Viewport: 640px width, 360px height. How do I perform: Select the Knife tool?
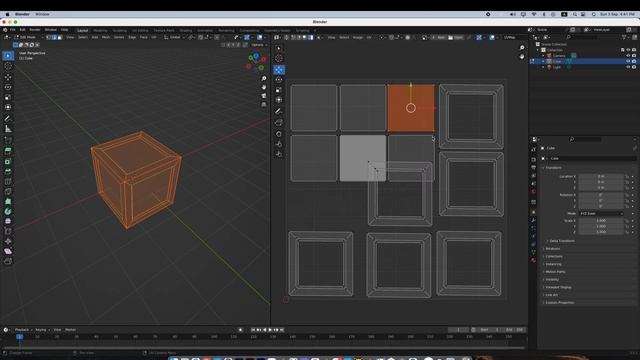point(8,191)
